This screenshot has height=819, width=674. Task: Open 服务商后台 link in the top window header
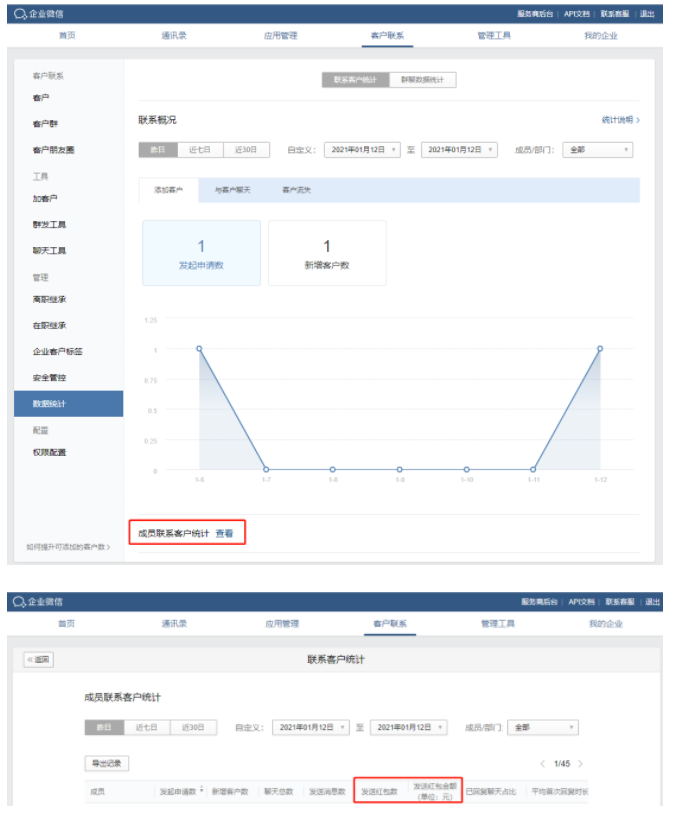tap(535, 14)
